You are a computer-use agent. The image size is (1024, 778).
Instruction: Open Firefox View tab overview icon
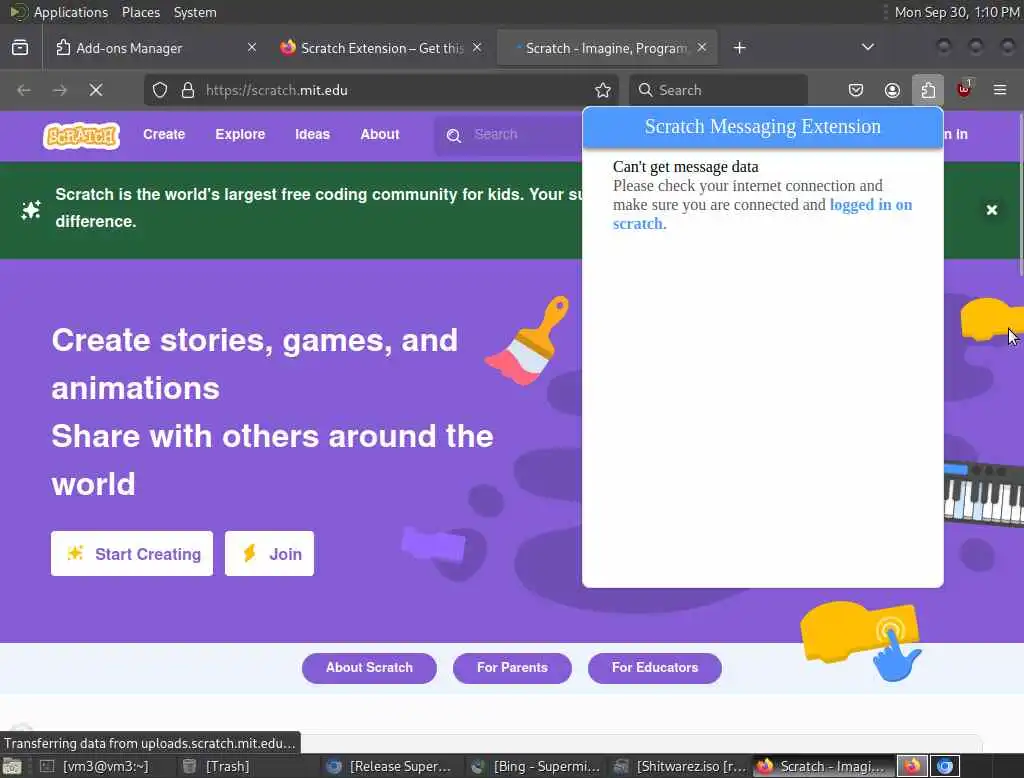20,48
